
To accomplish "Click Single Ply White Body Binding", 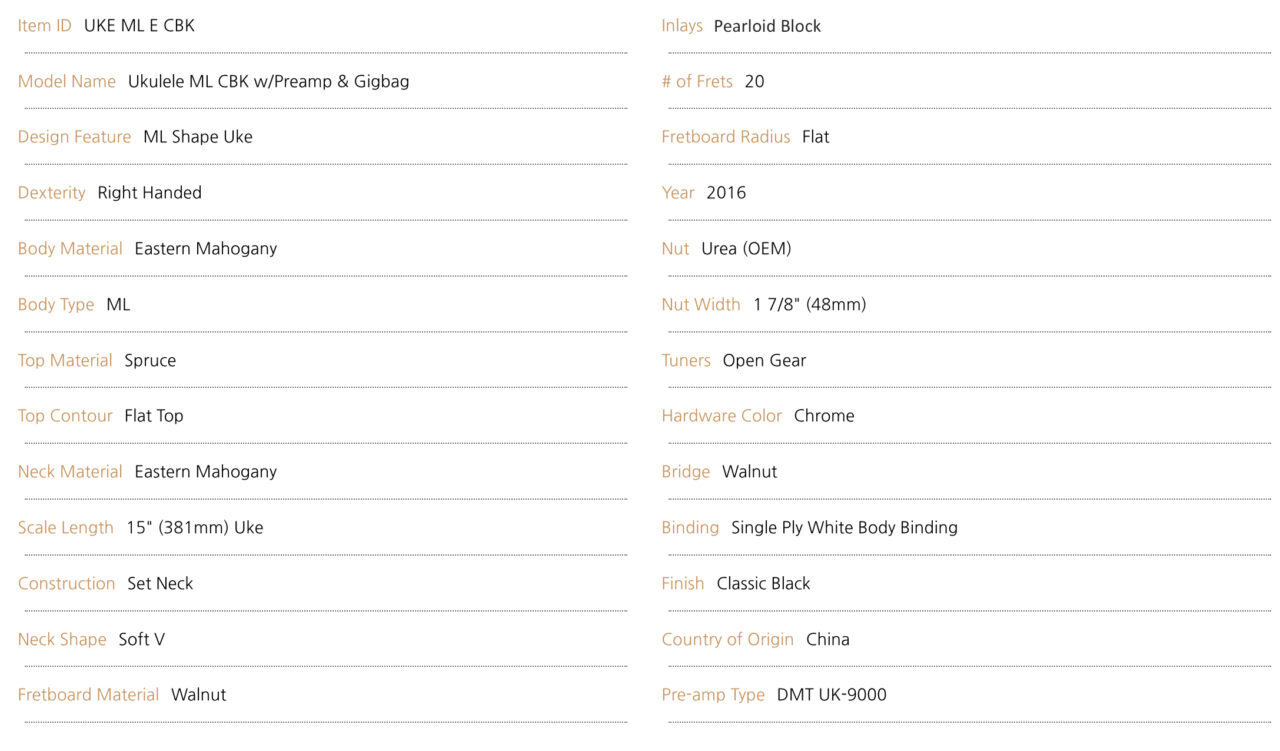I will tap(845, 528).
